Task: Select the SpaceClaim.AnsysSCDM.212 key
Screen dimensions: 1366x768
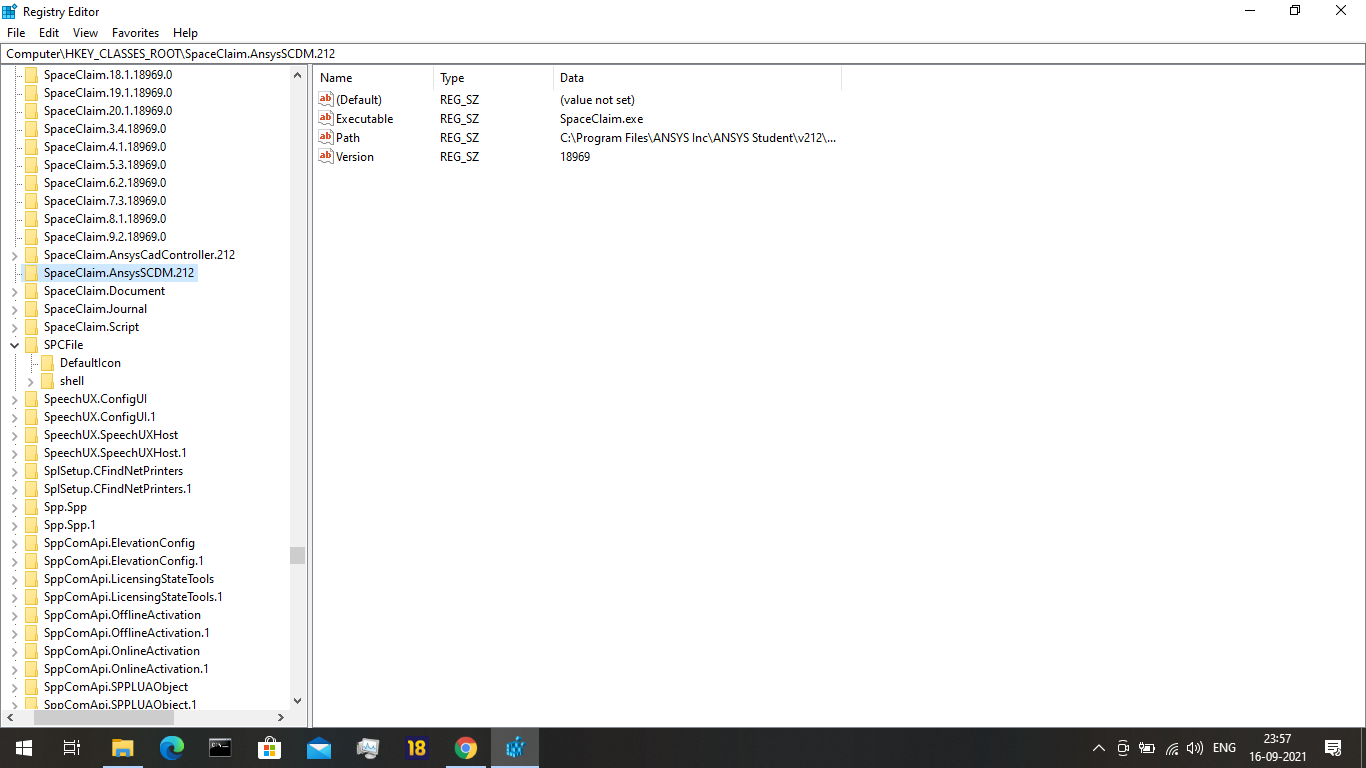Action: point(119,273)
